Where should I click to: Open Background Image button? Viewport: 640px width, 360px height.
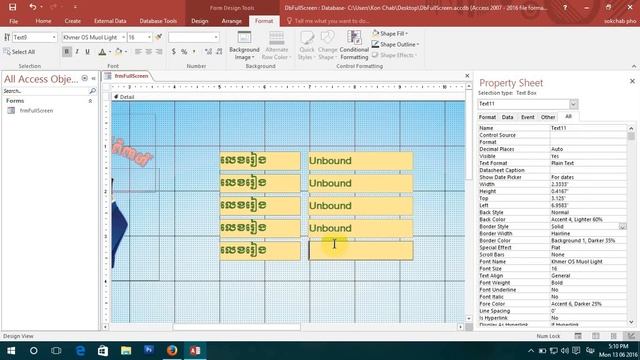point(244,46)
